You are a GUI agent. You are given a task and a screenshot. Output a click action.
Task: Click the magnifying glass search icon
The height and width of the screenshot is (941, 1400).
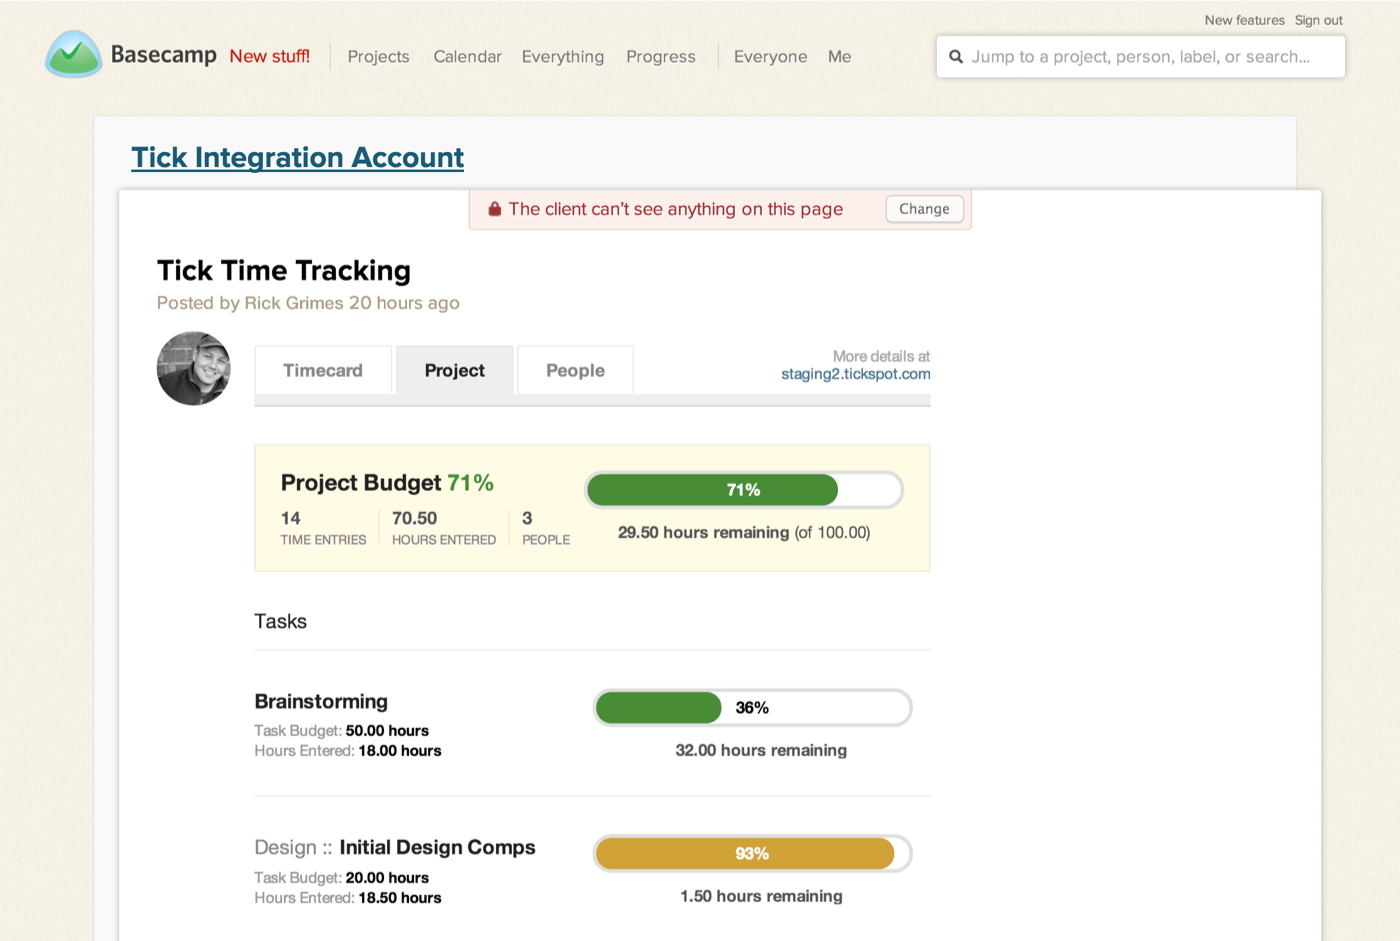tap(956, 57)
